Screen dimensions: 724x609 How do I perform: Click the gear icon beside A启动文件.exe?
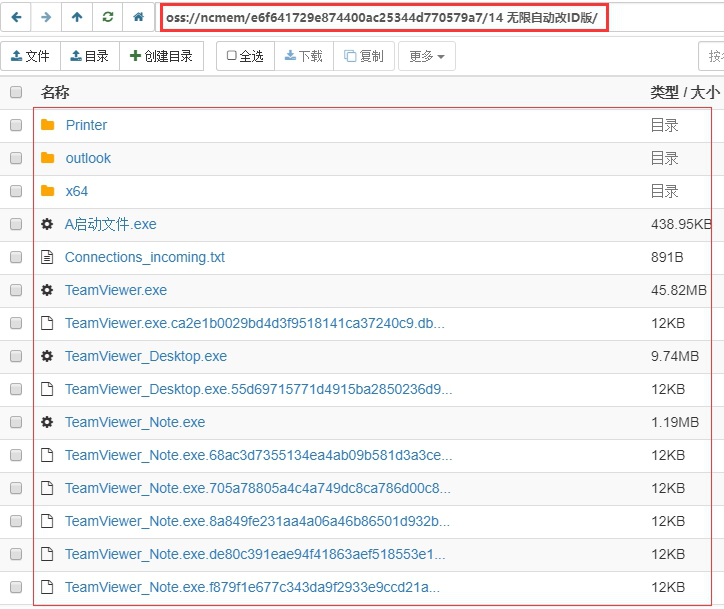click(47, 224)
